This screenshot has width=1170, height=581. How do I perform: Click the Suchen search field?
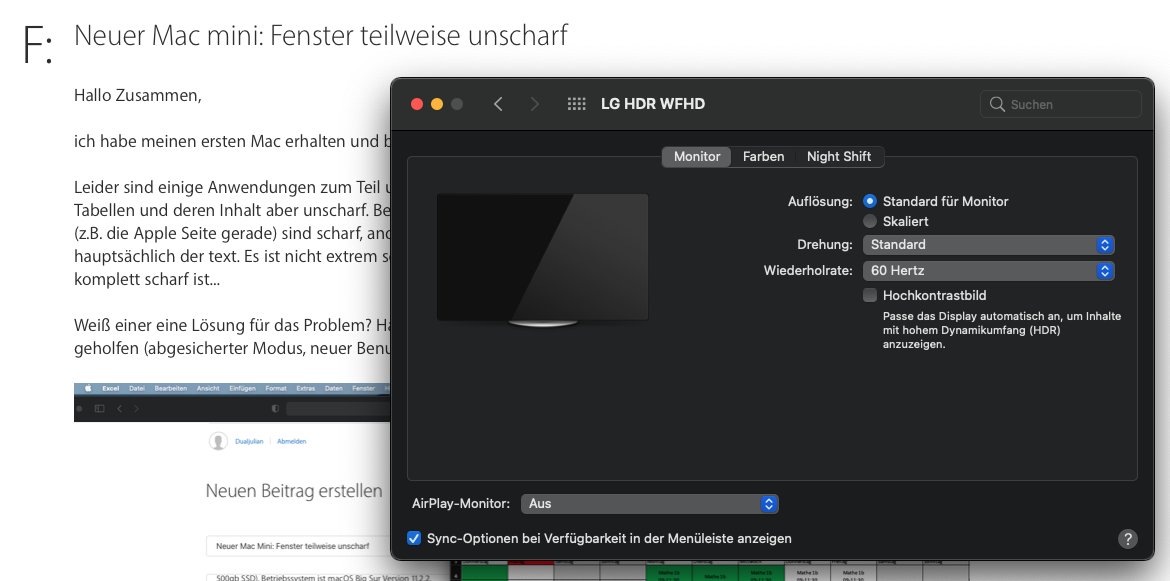click(1060, 104)
